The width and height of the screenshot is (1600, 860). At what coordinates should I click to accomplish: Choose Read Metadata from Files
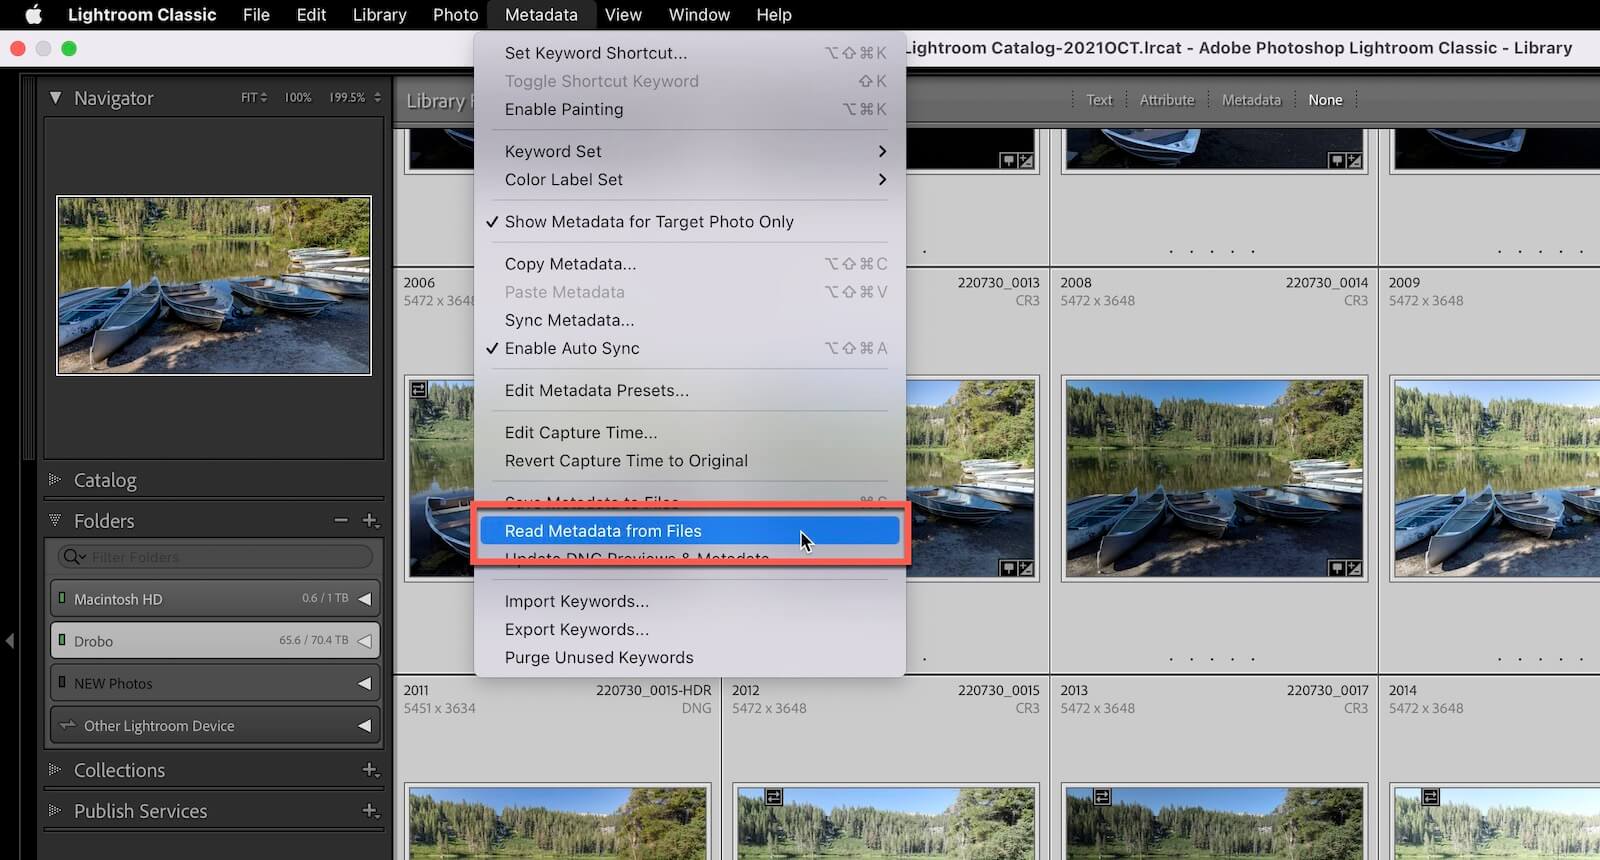tap(690, 531)
